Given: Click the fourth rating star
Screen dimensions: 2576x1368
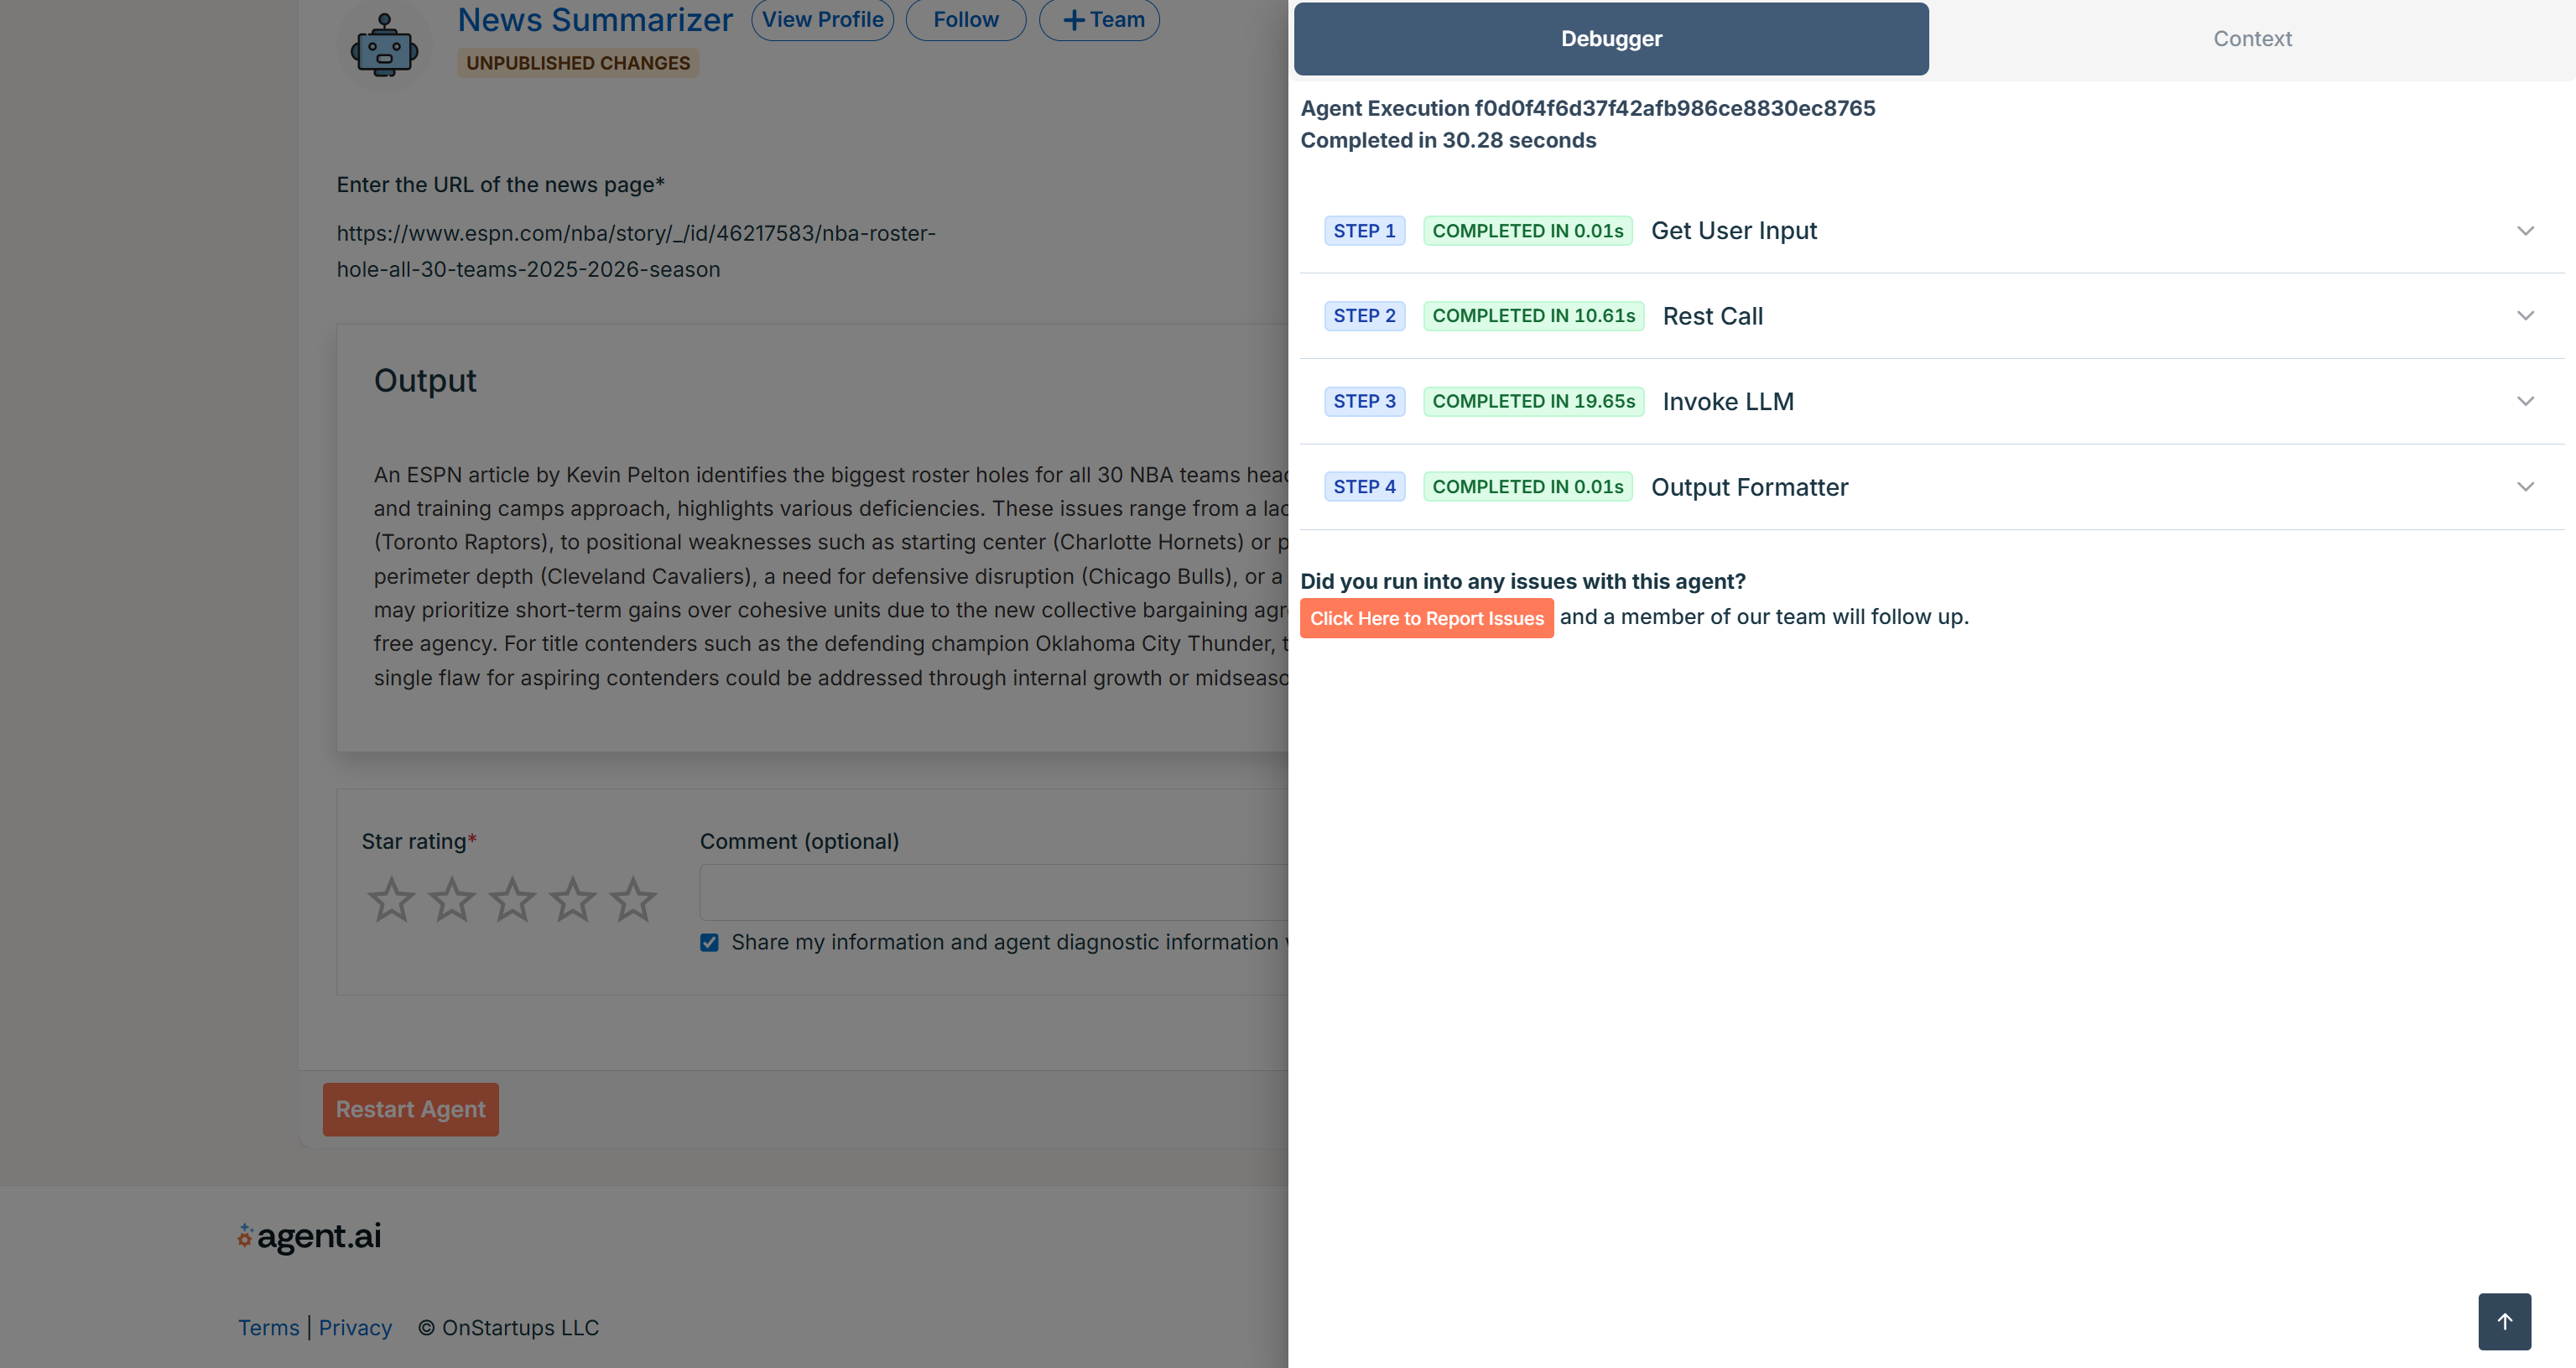Looking at the screenshot, I should (573, 899).
